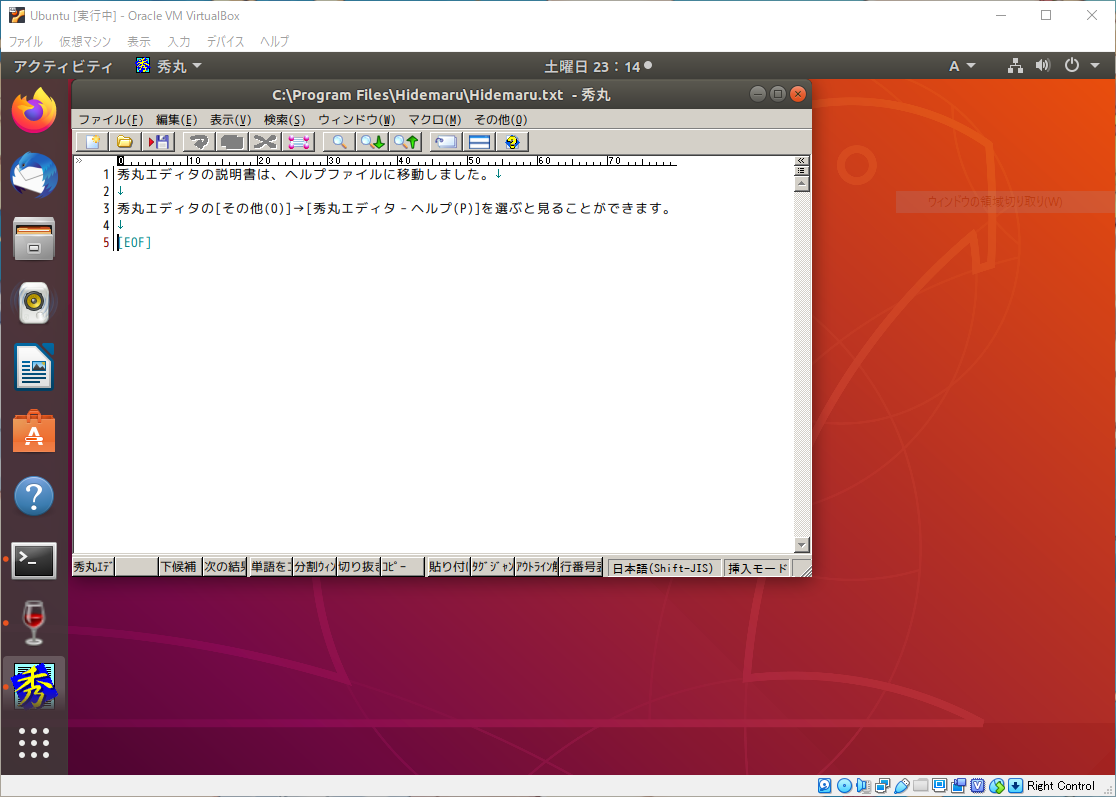Screen dimensions: 1116x797
Task: Click the double-chevron icon above the scrollbar
Action: [x=801, y=161]
